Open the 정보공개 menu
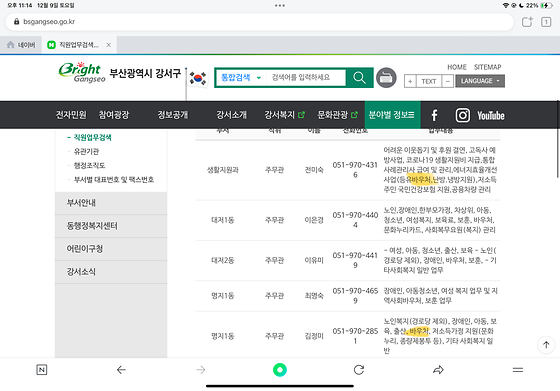560x391 pixels. [x=173, y=115]
